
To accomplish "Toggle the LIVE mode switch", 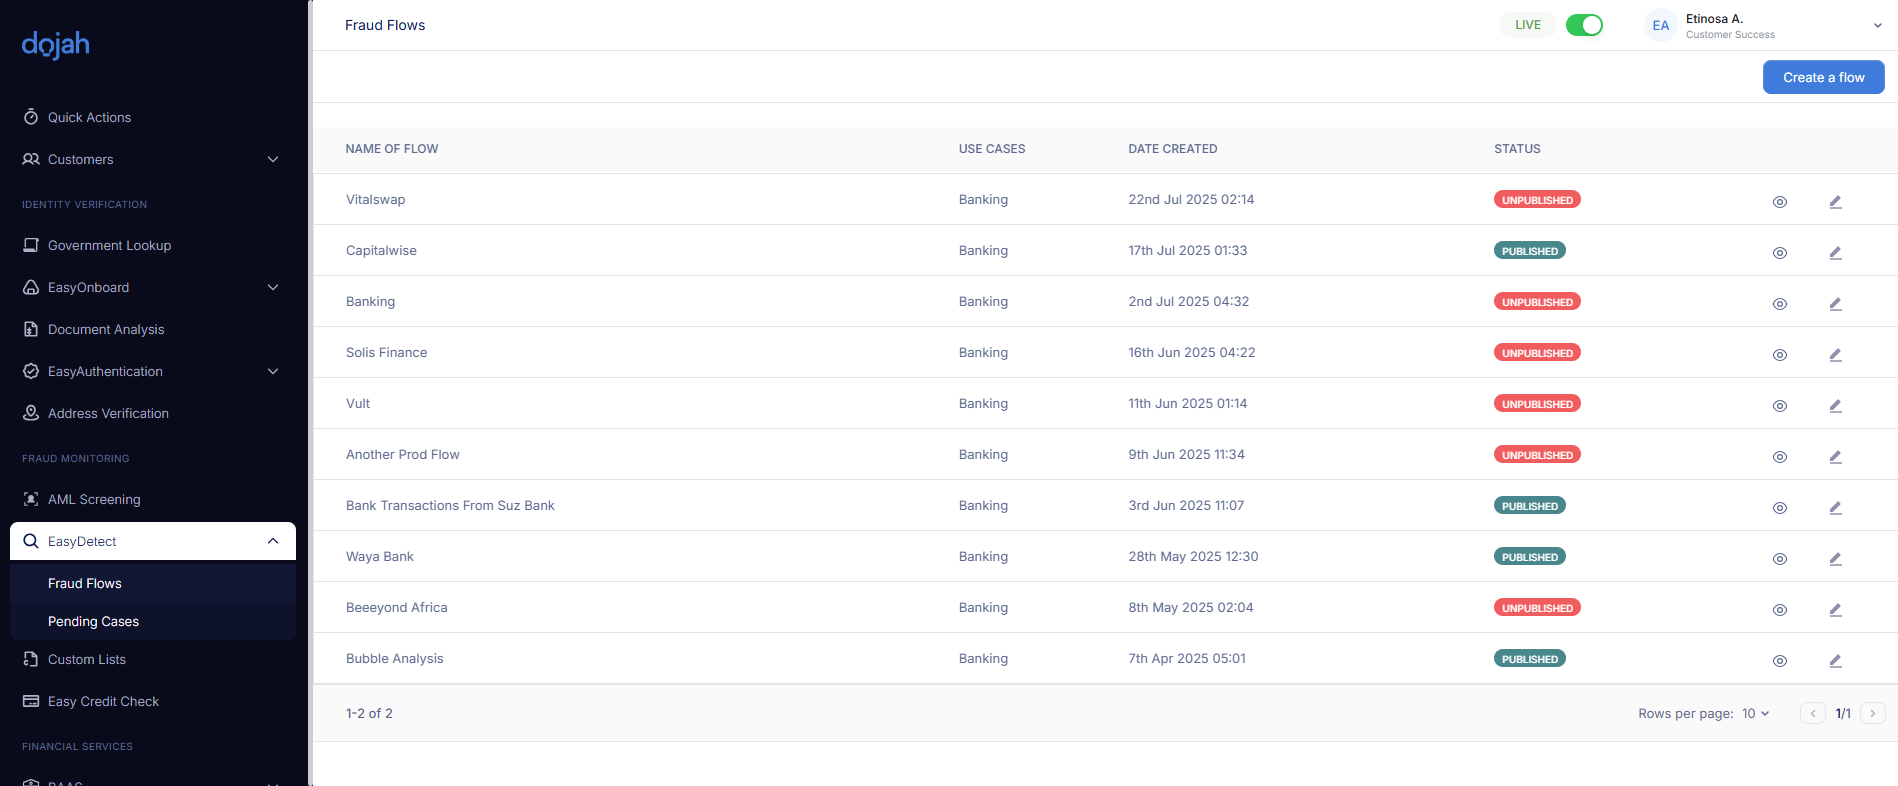I will [1583, 25].
